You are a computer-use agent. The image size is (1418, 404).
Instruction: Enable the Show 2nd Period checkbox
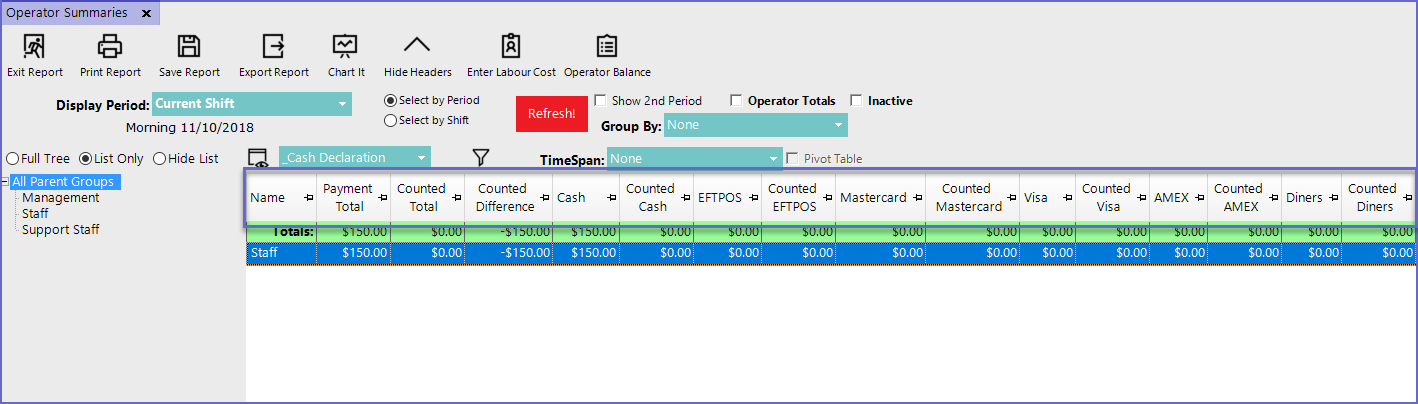pyautogui.click(x=600, y=101)
